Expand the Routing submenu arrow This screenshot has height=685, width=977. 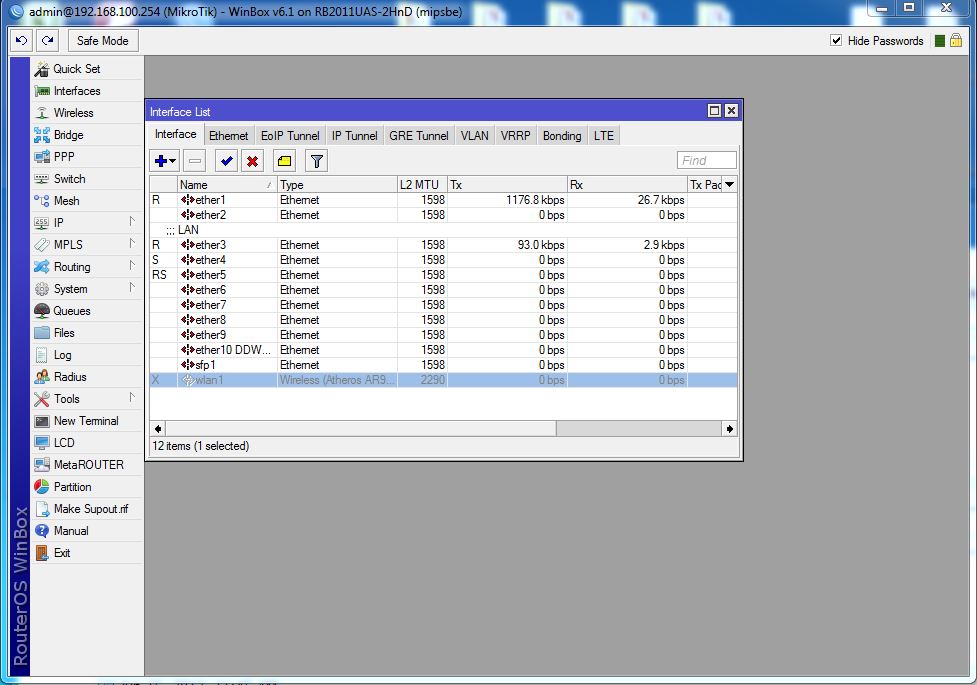click(x=132, y=266)
